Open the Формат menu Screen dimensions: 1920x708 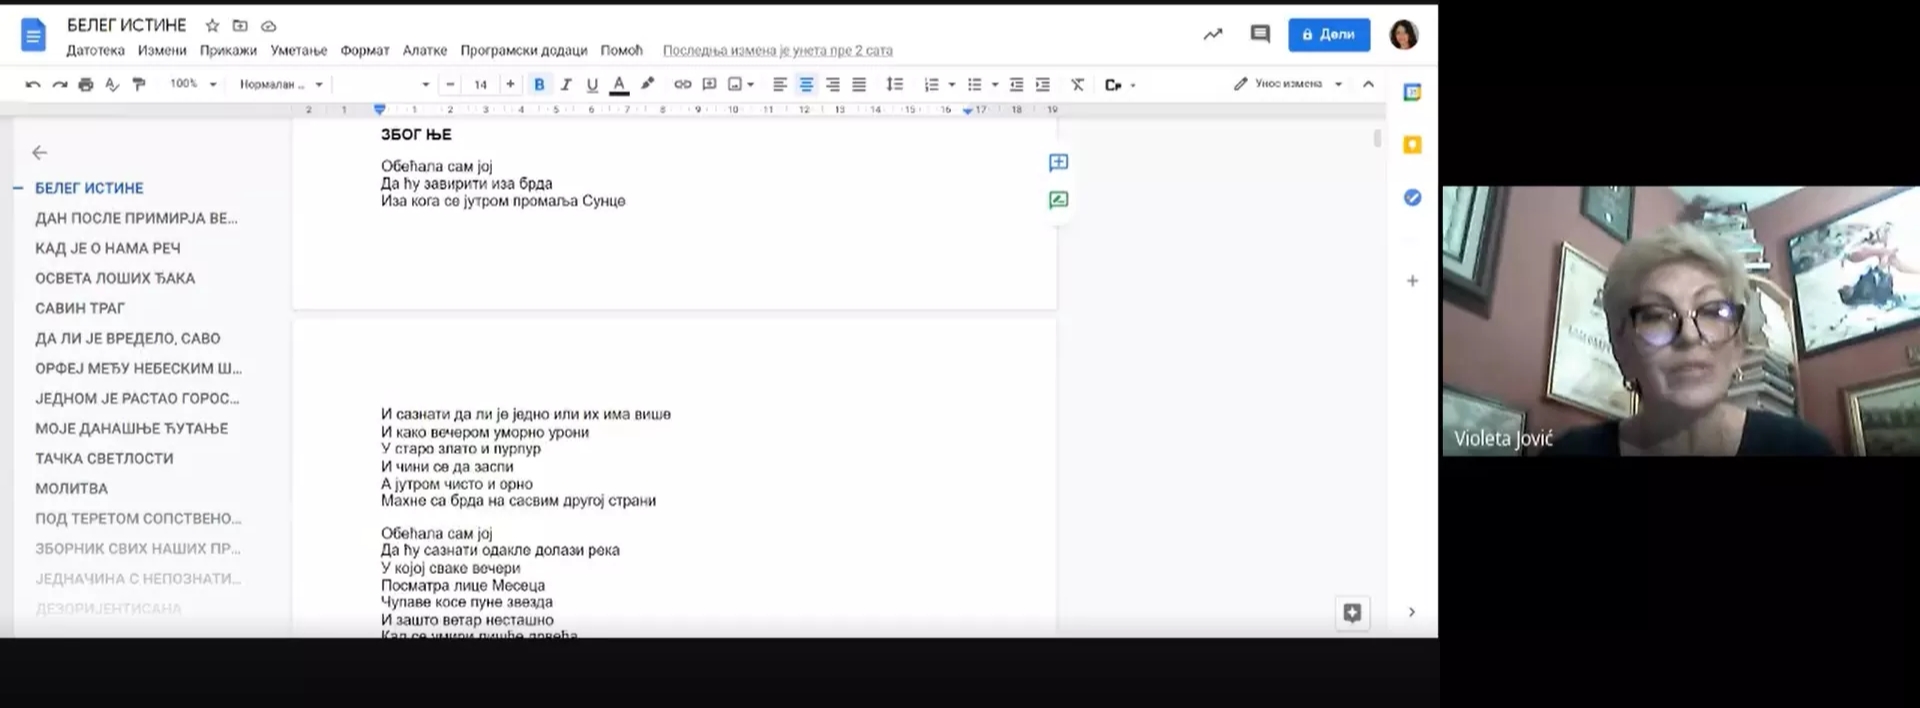(364, 50)
